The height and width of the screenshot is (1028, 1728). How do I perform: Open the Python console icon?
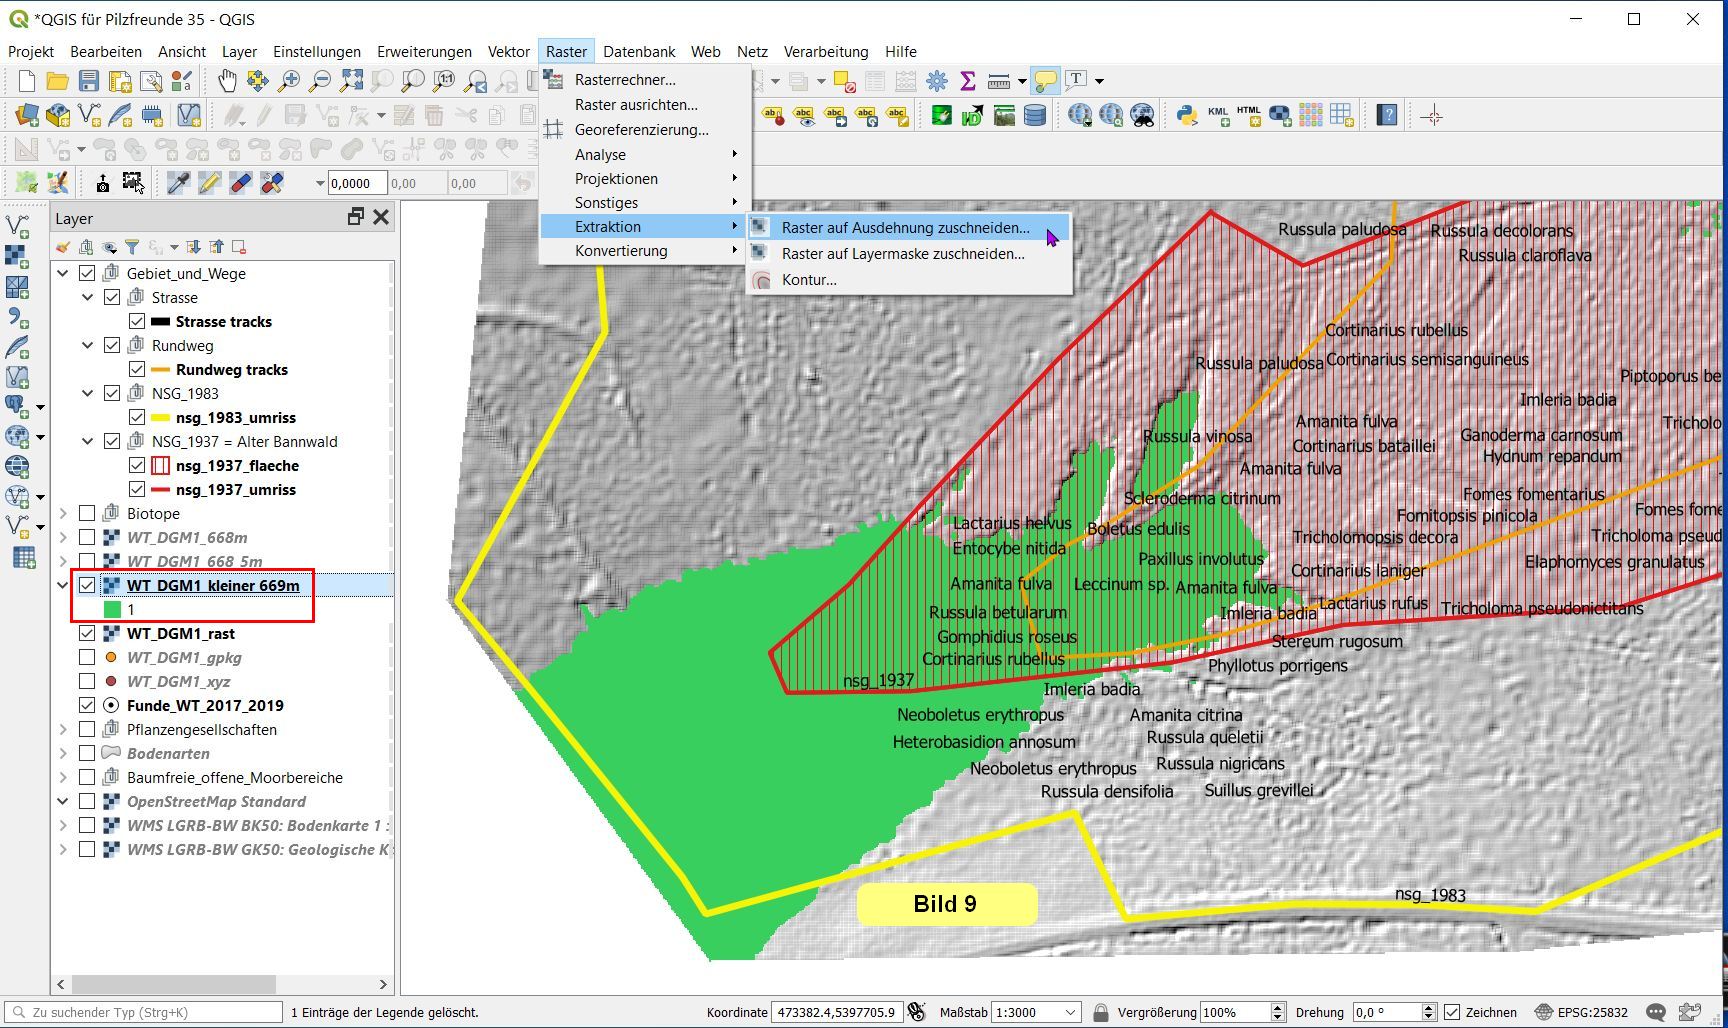[1187, 116]
